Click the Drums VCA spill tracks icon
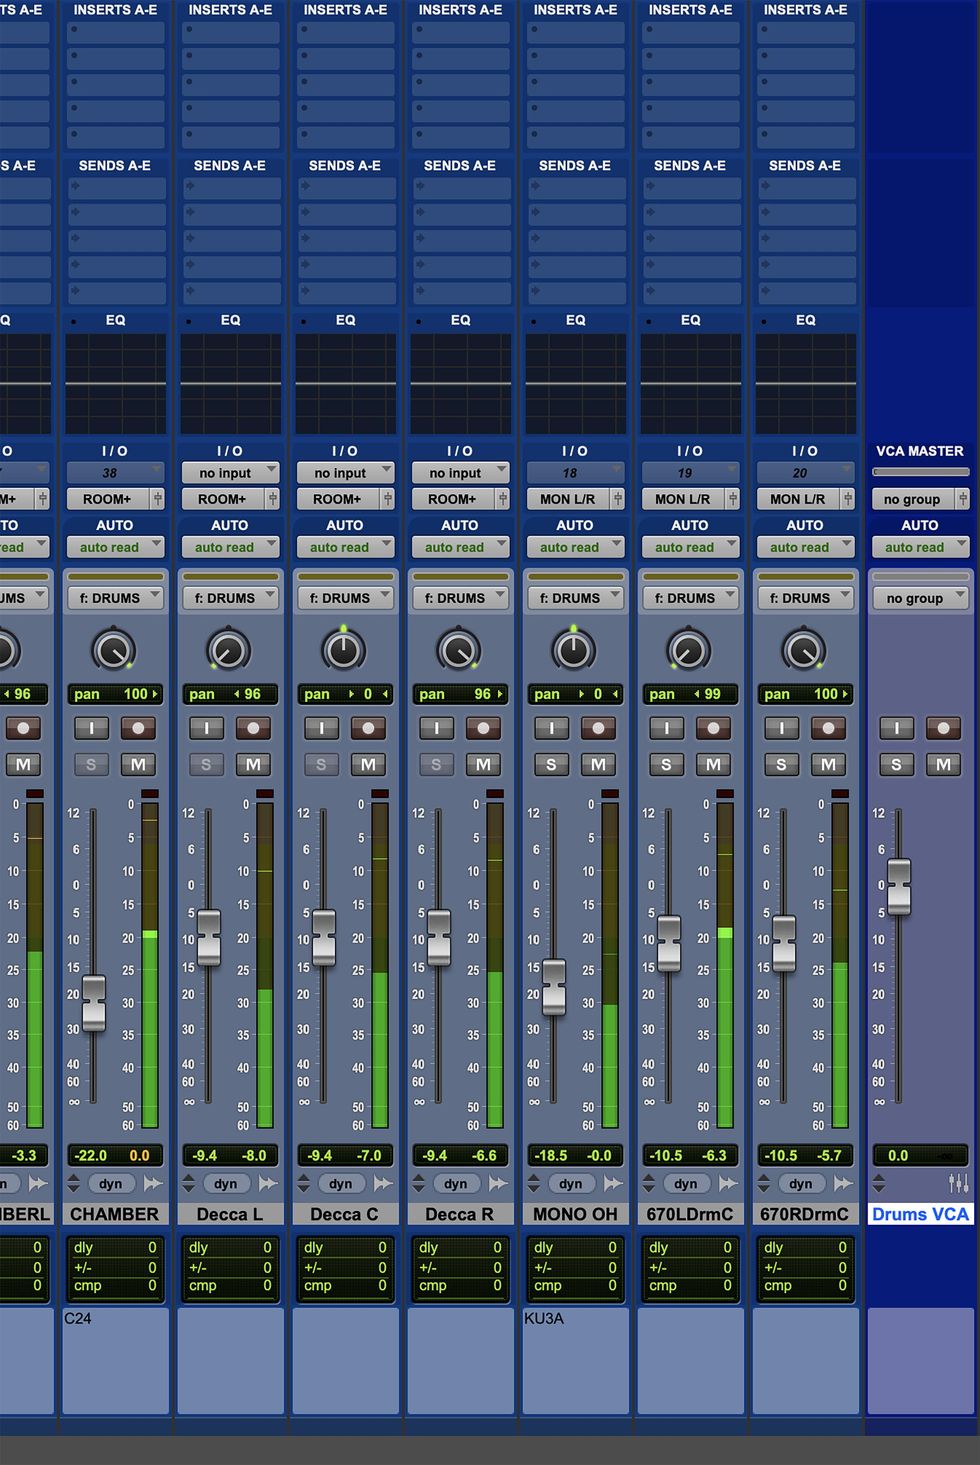This screenshot has width=980, height=1465. point(958,1183)
